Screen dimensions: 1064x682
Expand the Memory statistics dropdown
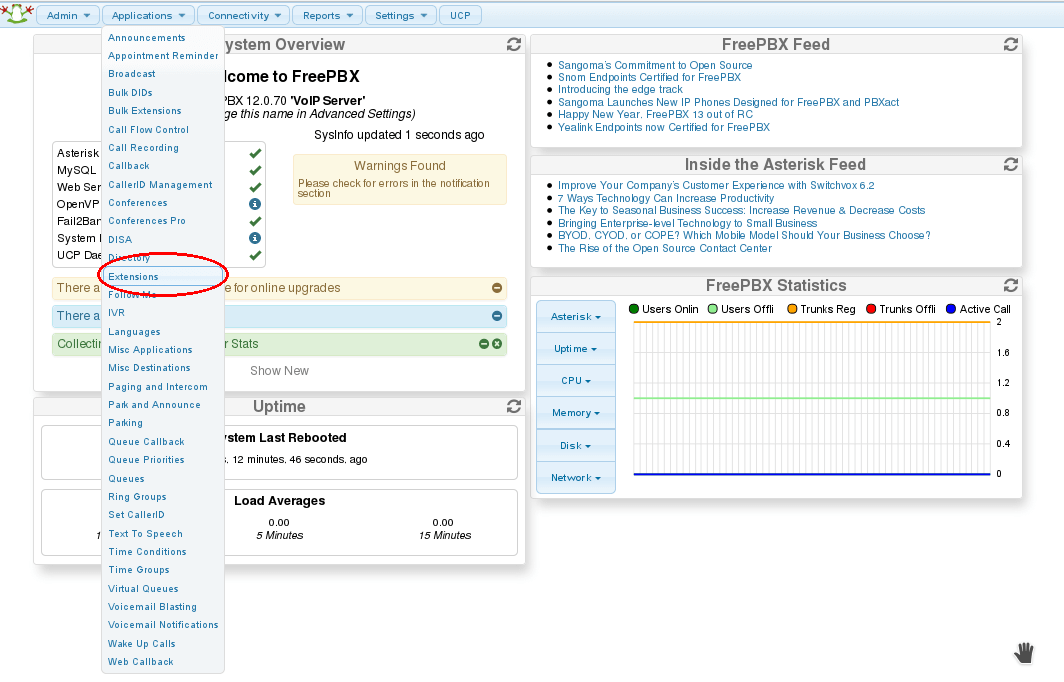[575, 413]
